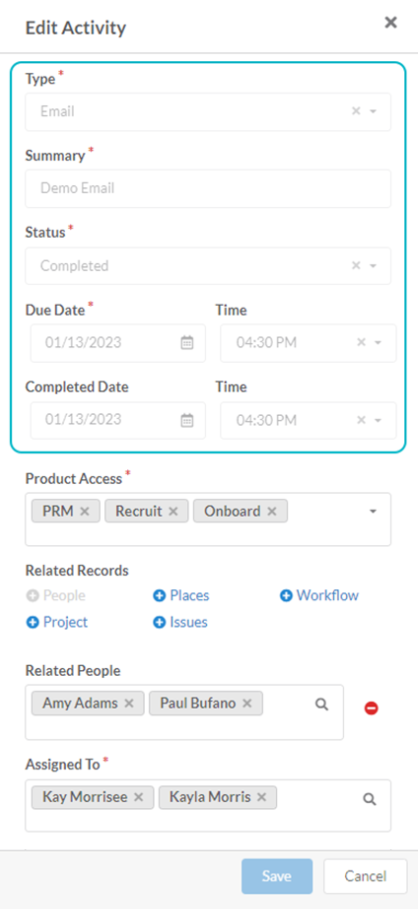Open the Due Date calendar picker icon
The image size is (418, 909).
tap(187, 343)
